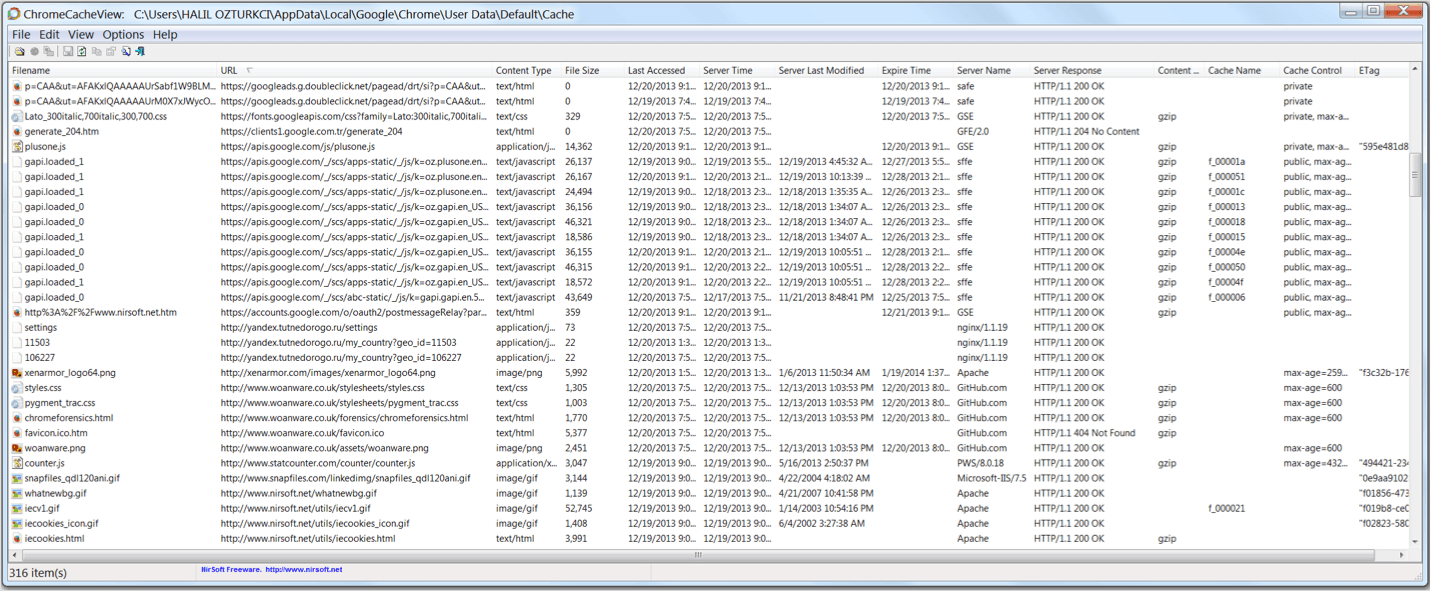Open the File menu
This screenshot has height=591, width=1431.
(x=20, y=33)
